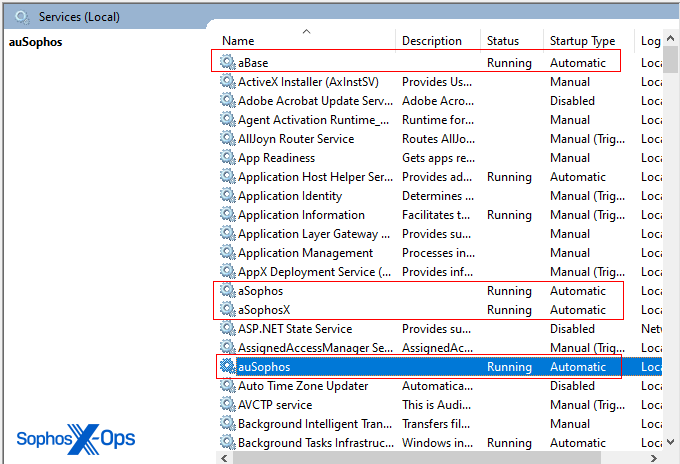Click gear icon of Background Intelligent Transfer
The height and width of the screenshot is (464, 680).
coord(228,423)
